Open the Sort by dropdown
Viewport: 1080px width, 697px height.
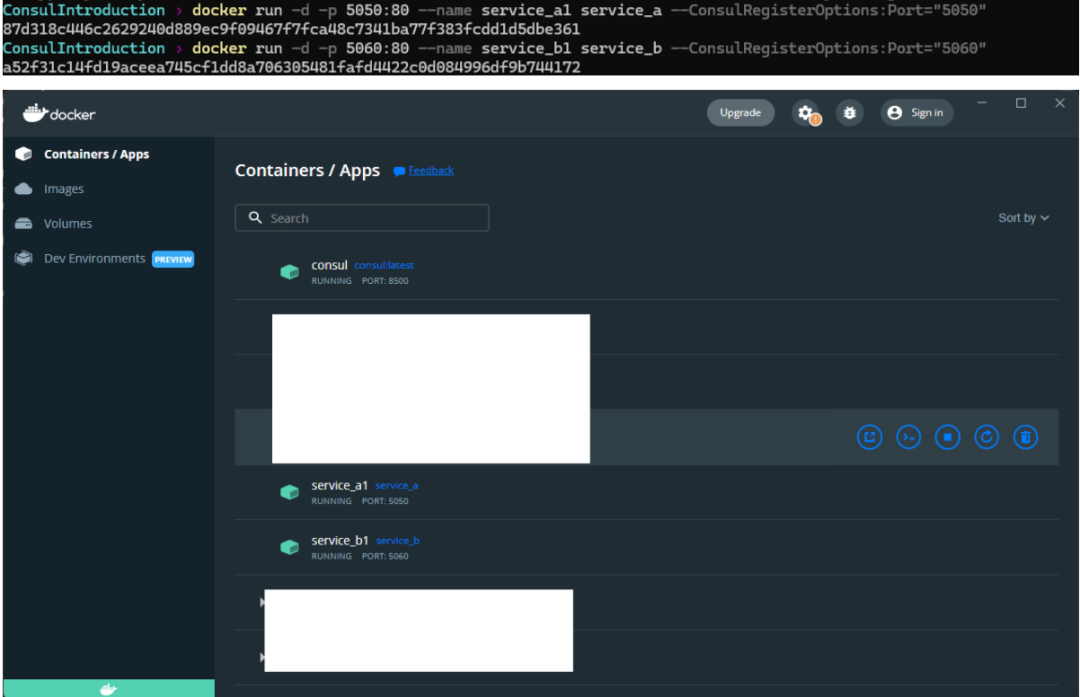pyautogui.click(x=1024, y=218)
